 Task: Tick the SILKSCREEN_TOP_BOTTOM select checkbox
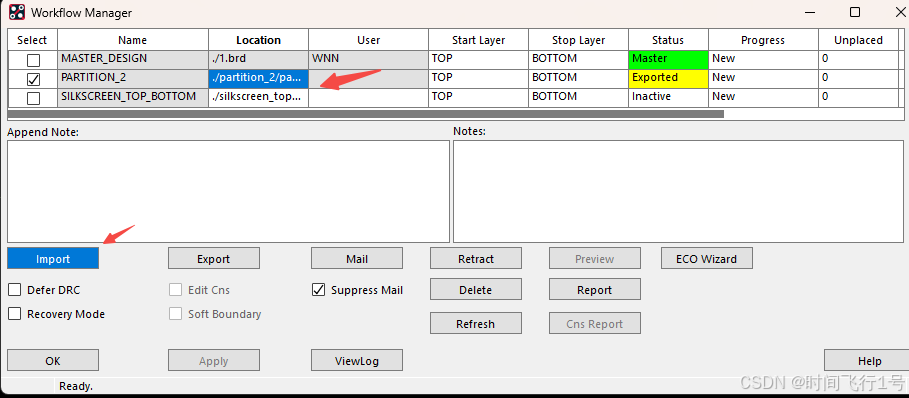[34, 98]
